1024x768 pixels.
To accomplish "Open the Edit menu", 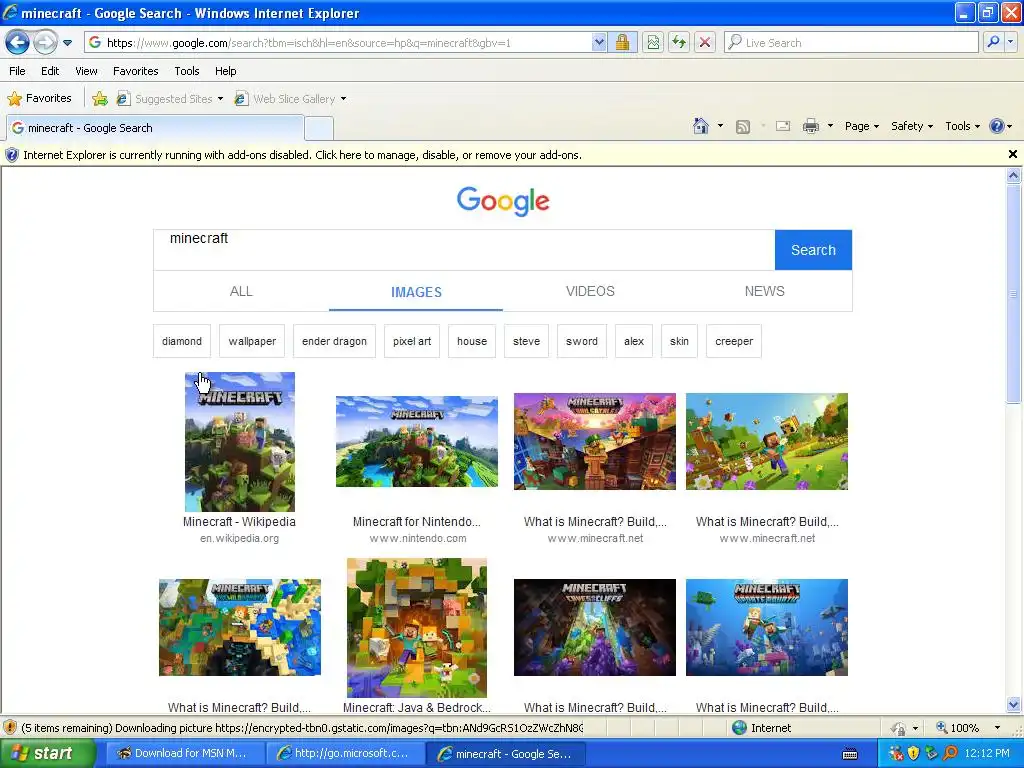I will point(50,71).
